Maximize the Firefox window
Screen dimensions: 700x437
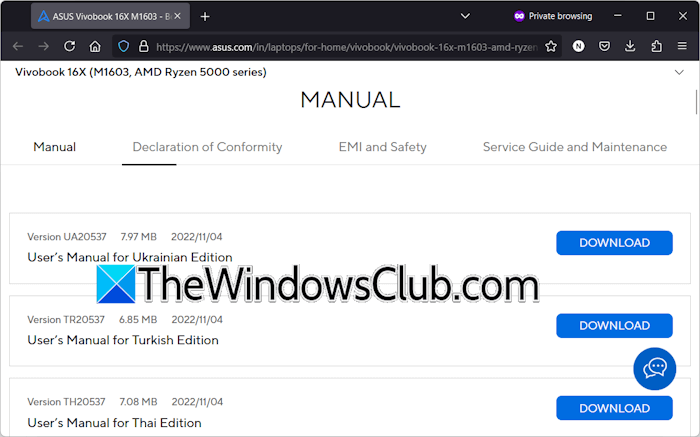[x=650, y=16]
